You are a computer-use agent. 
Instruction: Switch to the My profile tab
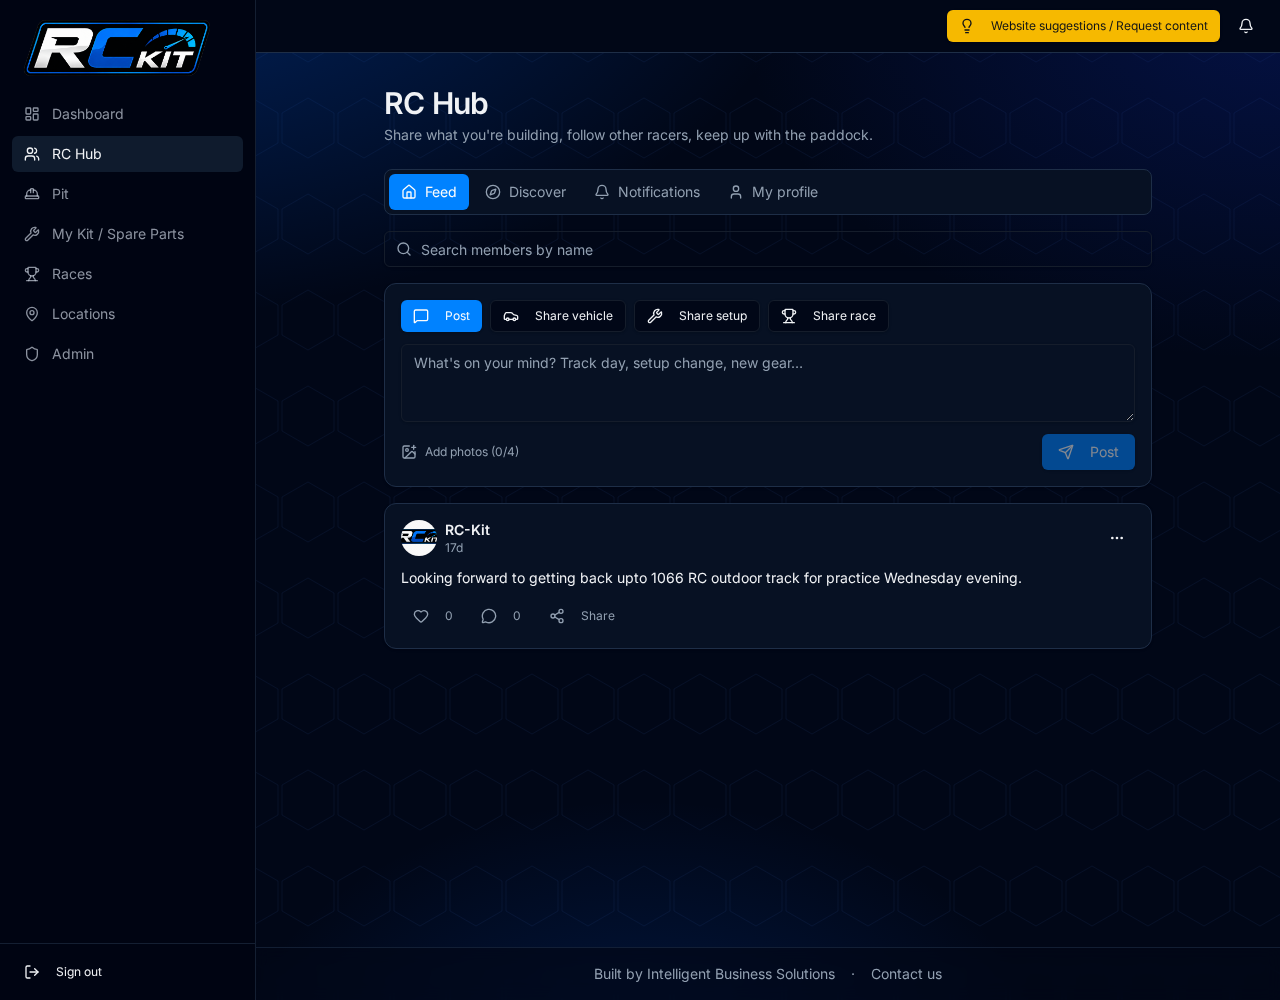[x=773, y=192]
